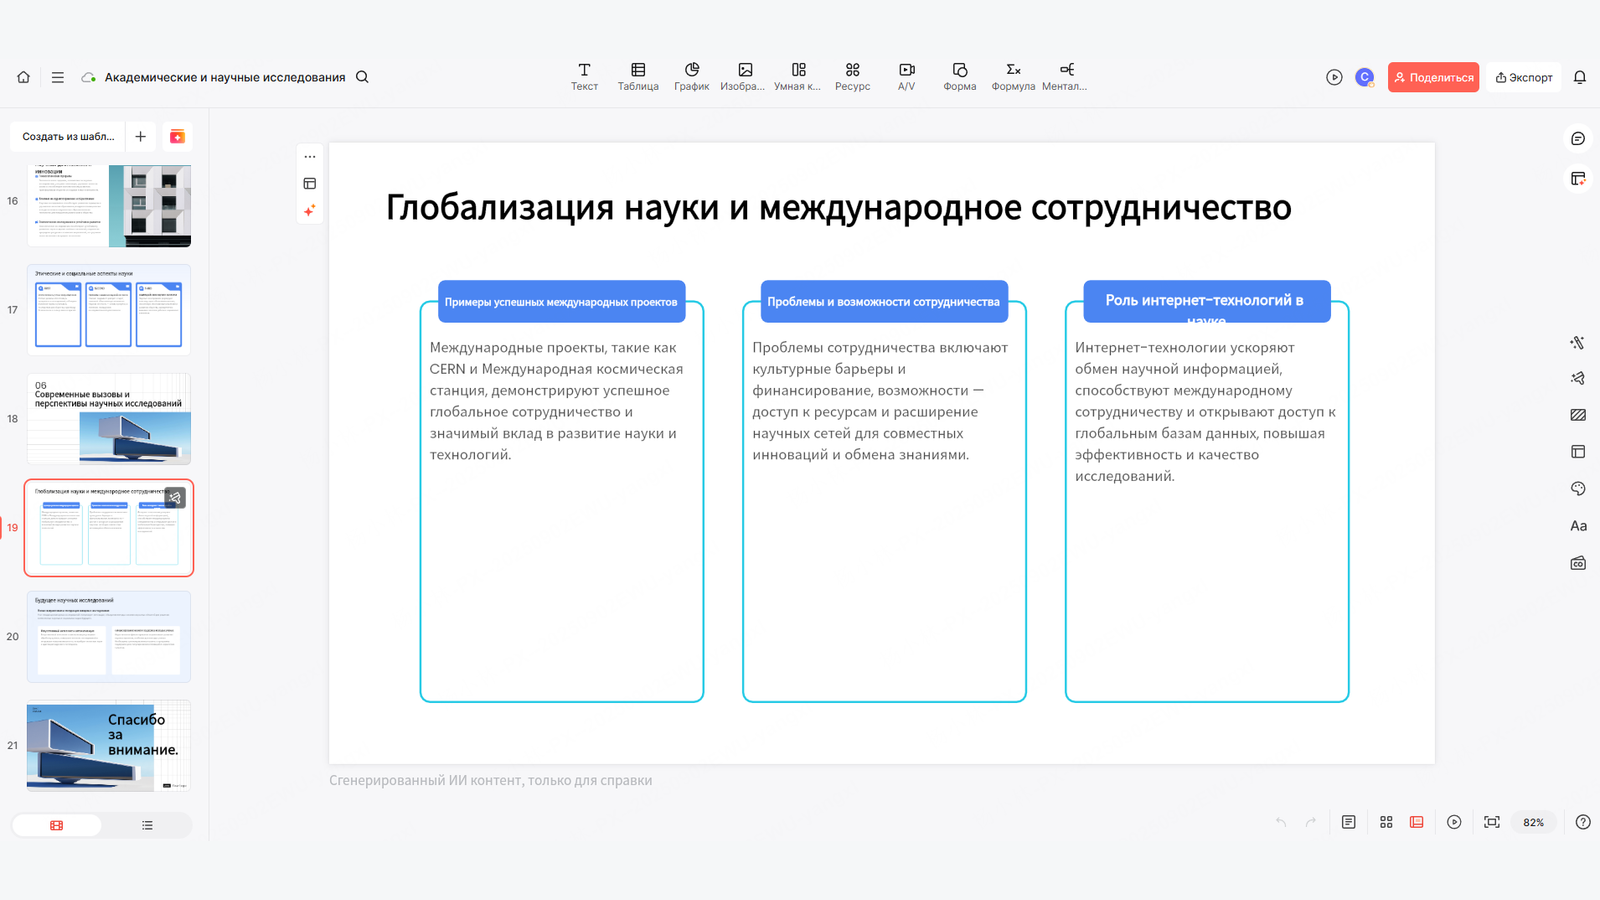Screen dimensions: 1600x900
Task: Open the help question mark
Action: pos(1583,822)
